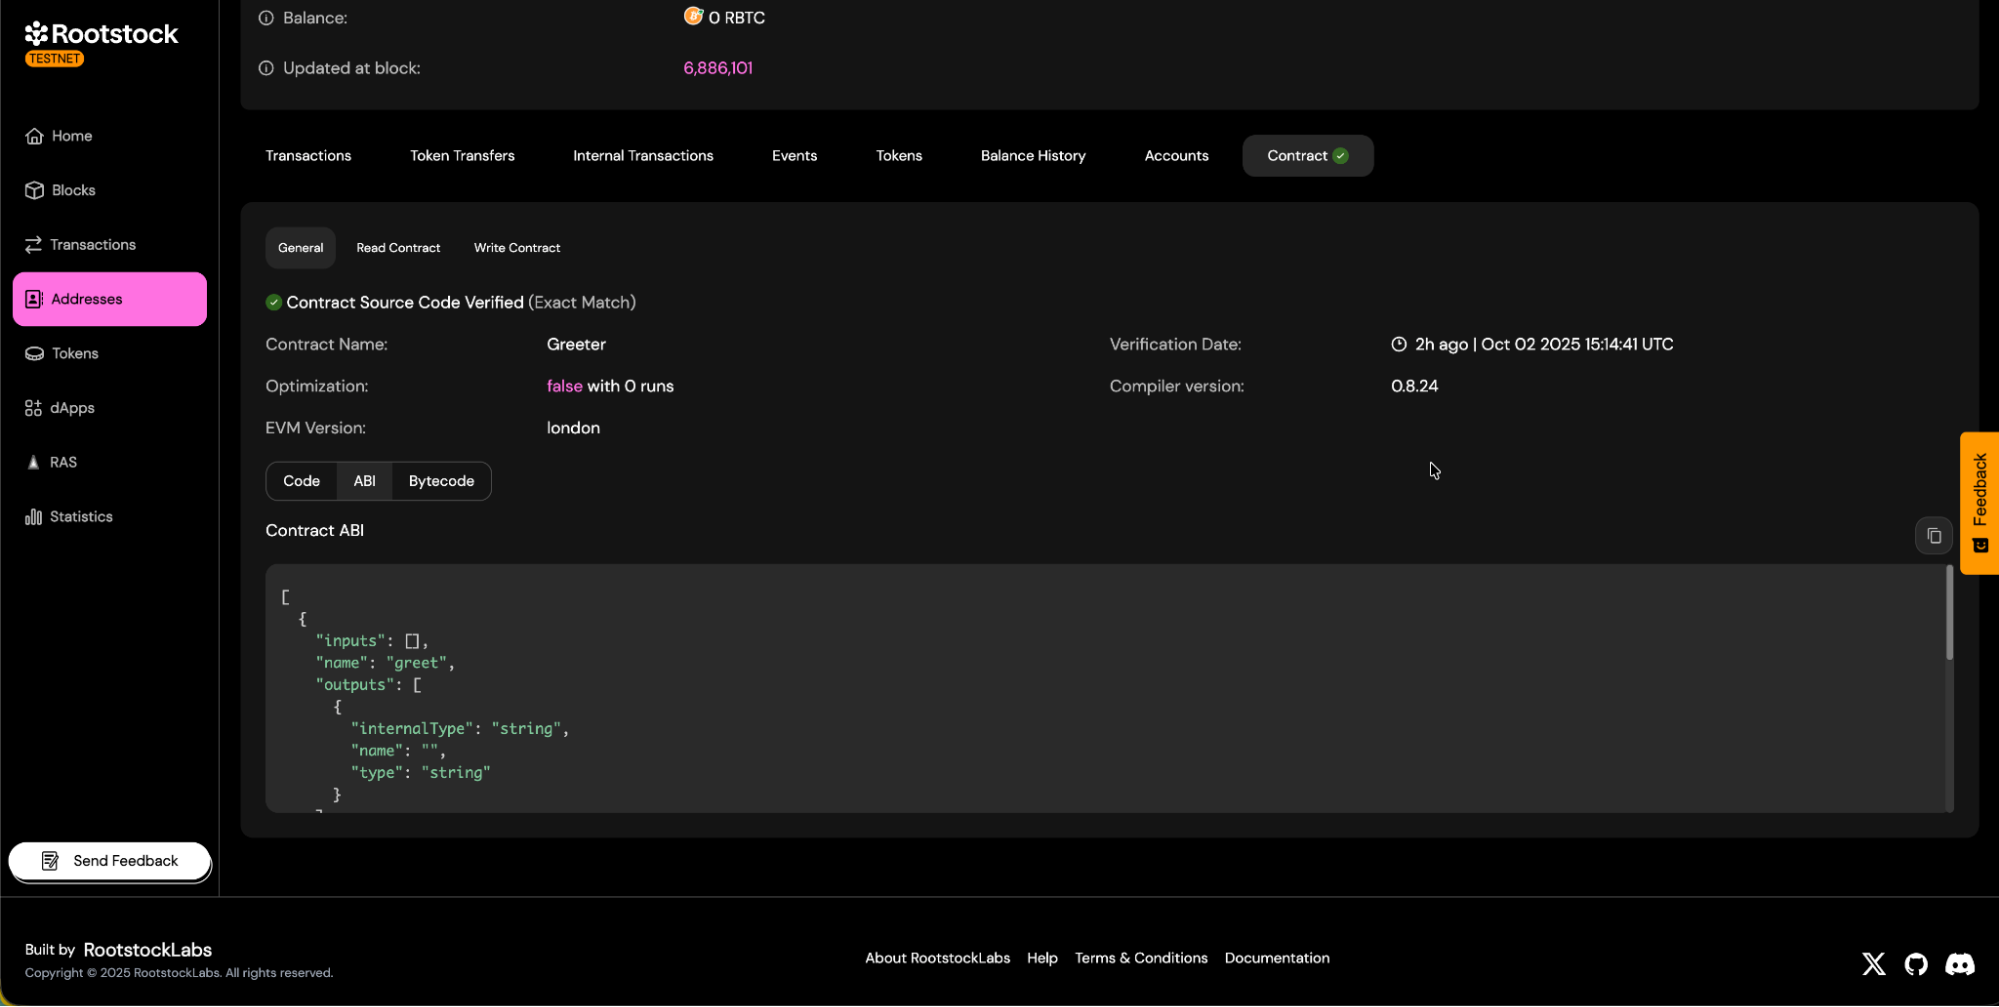Open the X (Twitter) social icon
The image size is (1999, 1007).
click(1873, 964)
